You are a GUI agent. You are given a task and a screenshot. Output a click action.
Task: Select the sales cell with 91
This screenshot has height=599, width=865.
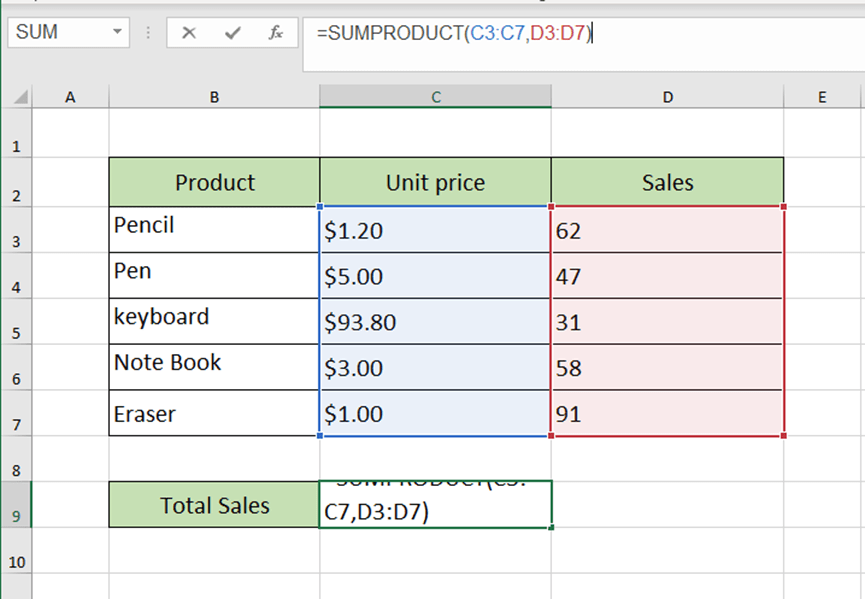[x=668, y=413]
